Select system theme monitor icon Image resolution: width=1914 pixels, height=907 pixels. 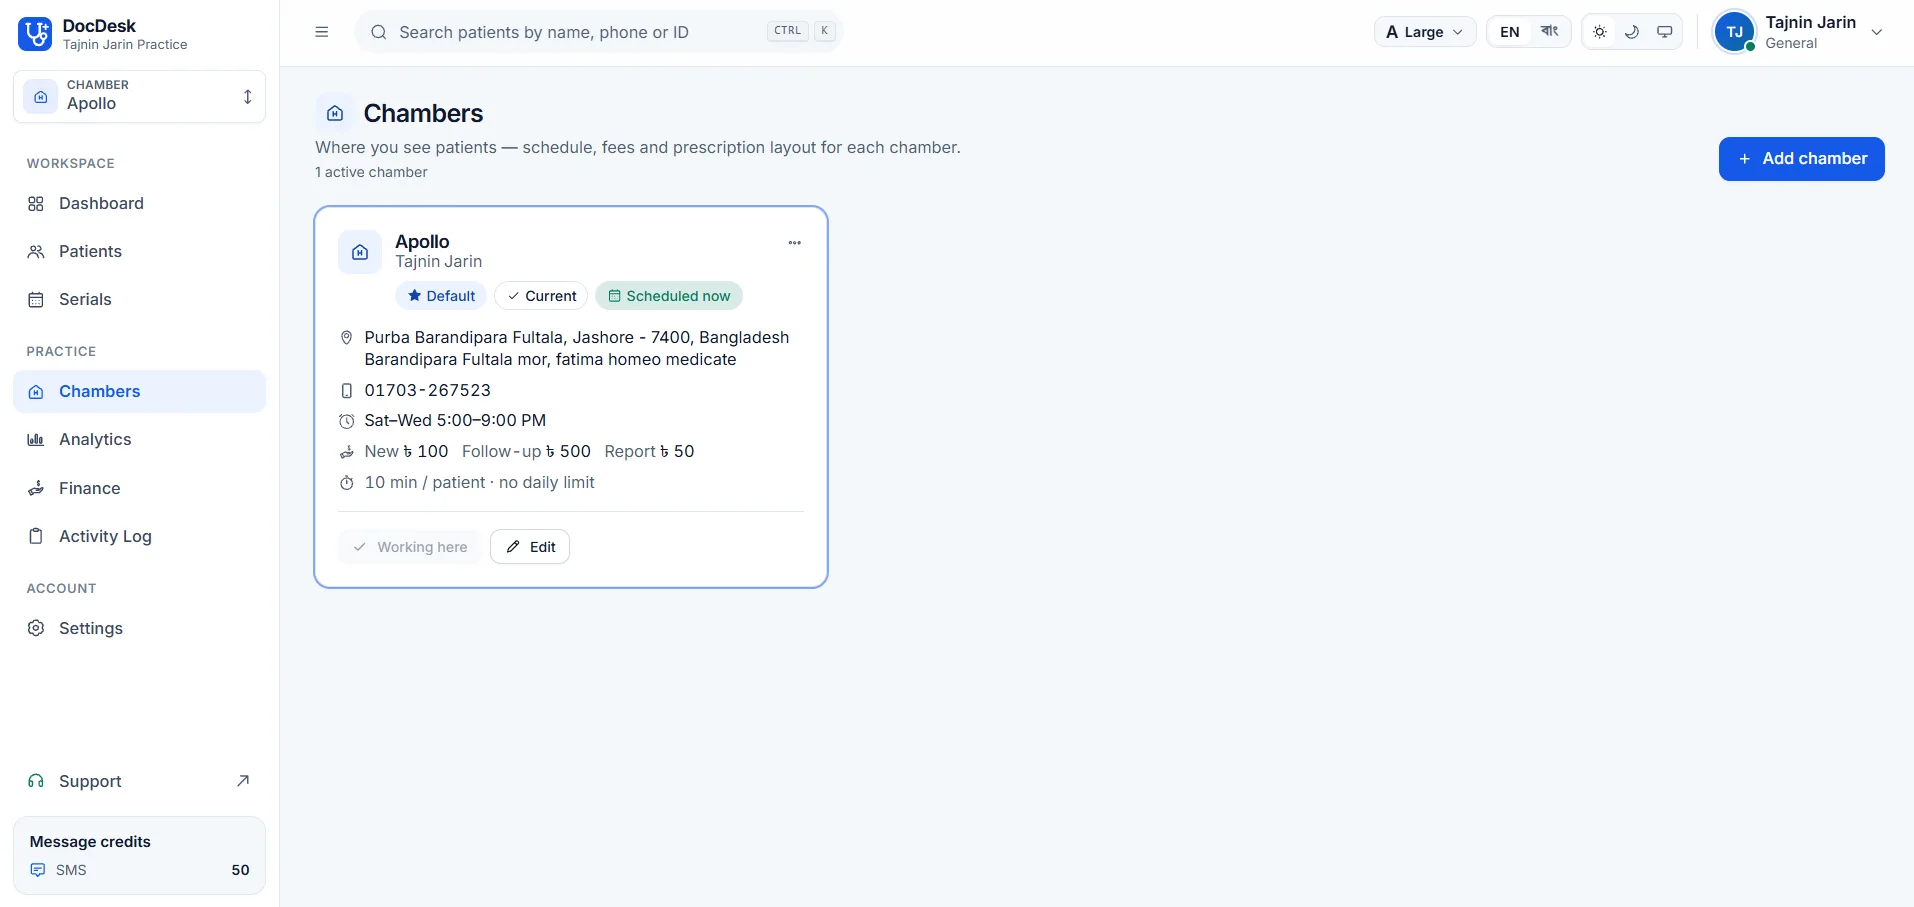[x=1665, y=32]
